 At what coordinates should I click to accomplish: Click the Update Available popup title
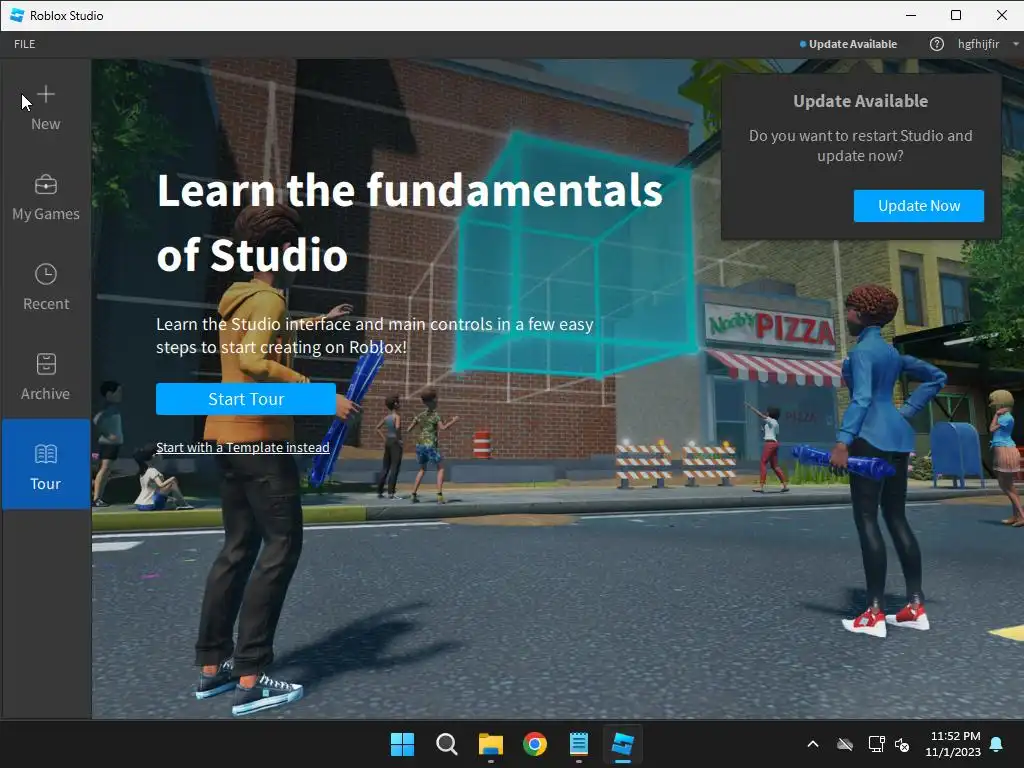pos(861,101)
